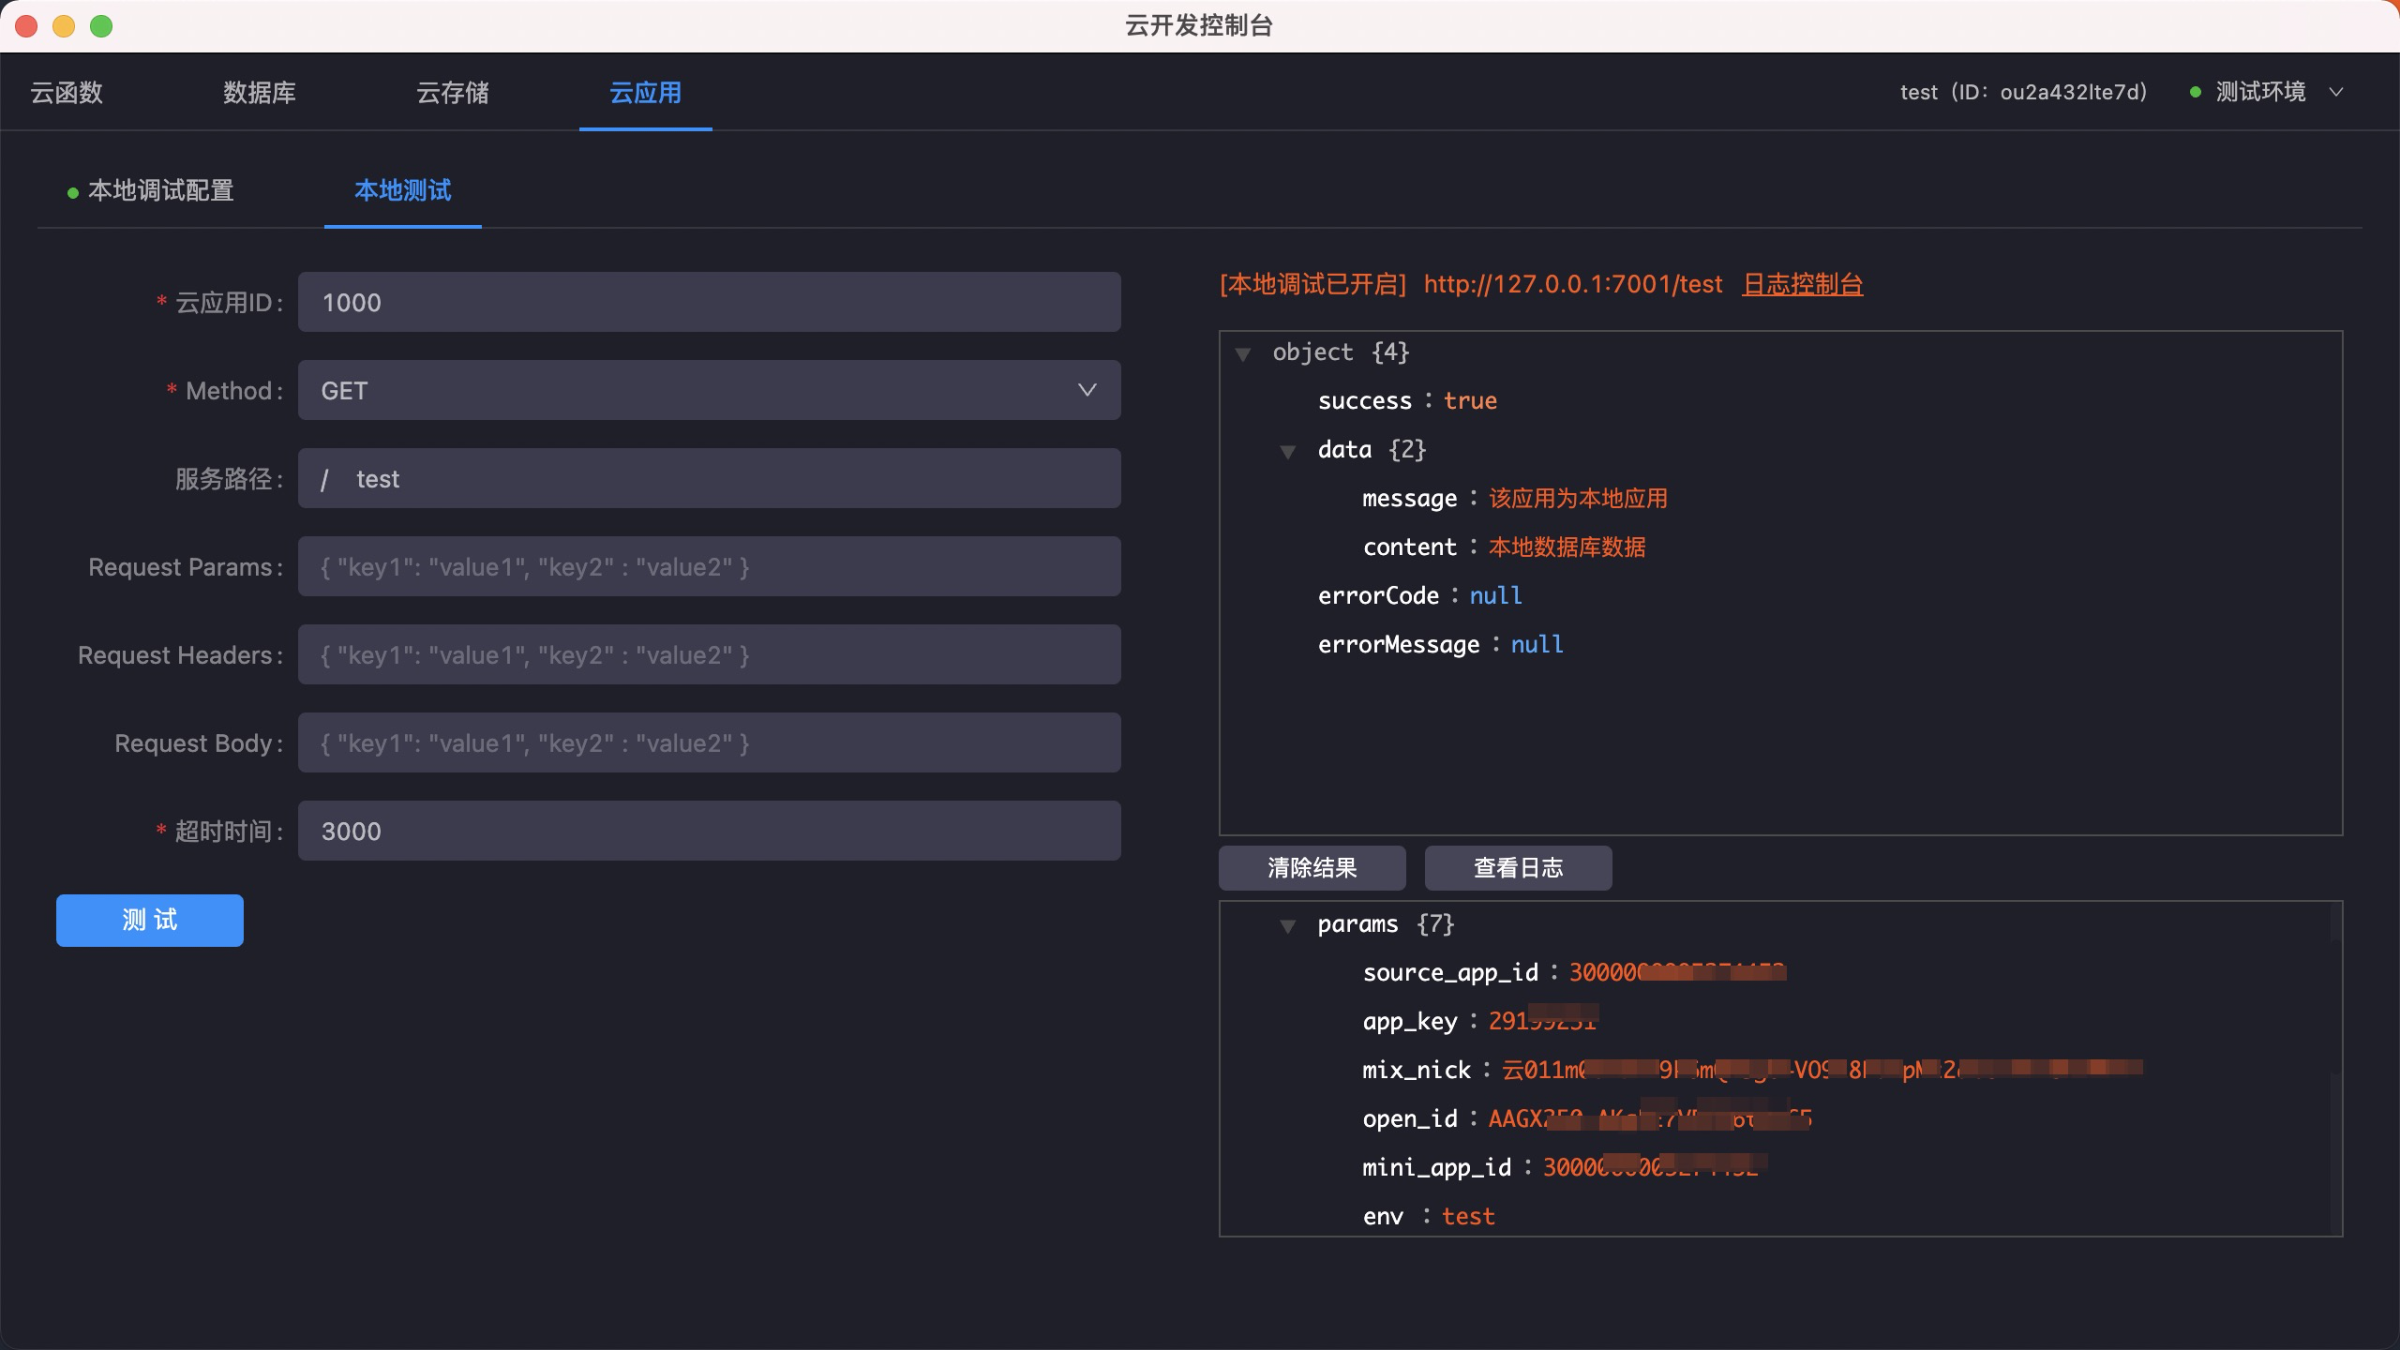2400x1350 pixels.
Task: Click the mini_app_id row
Action: pyautogui.click(x=1564, y=1167)
